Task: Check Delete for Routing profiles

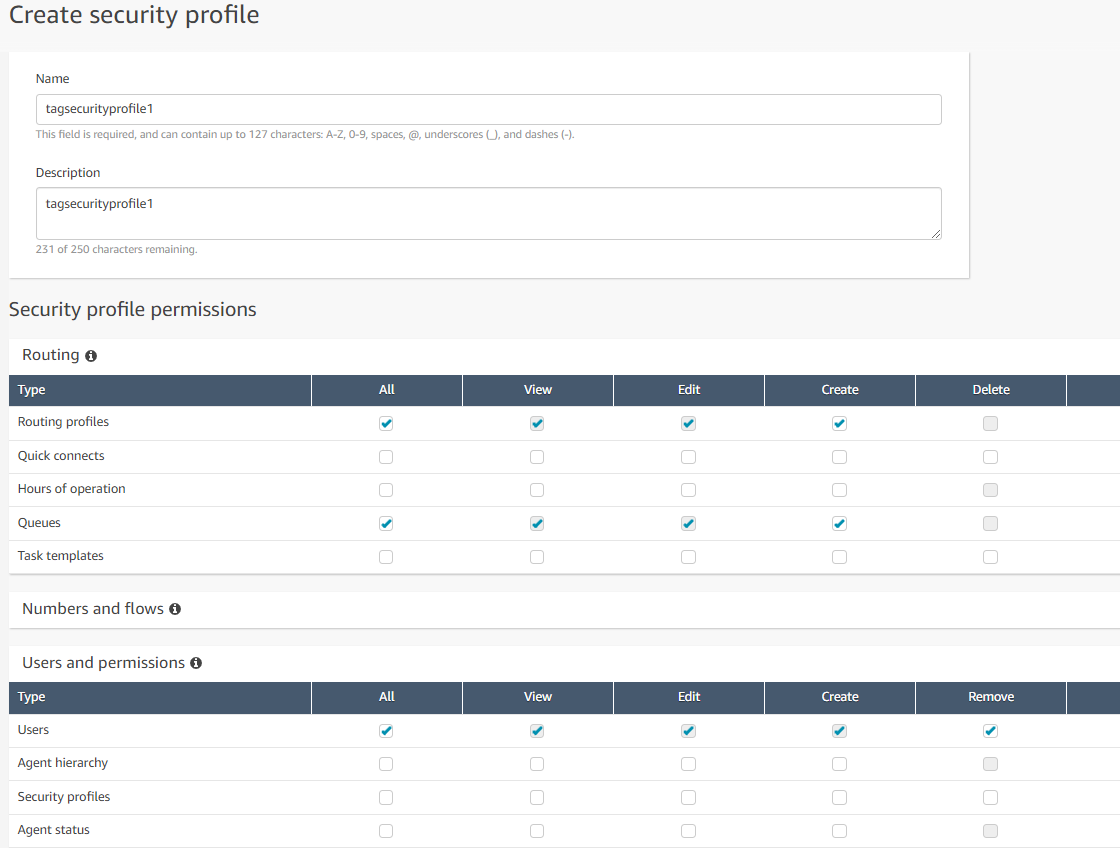Action: (x=990, y=424)
